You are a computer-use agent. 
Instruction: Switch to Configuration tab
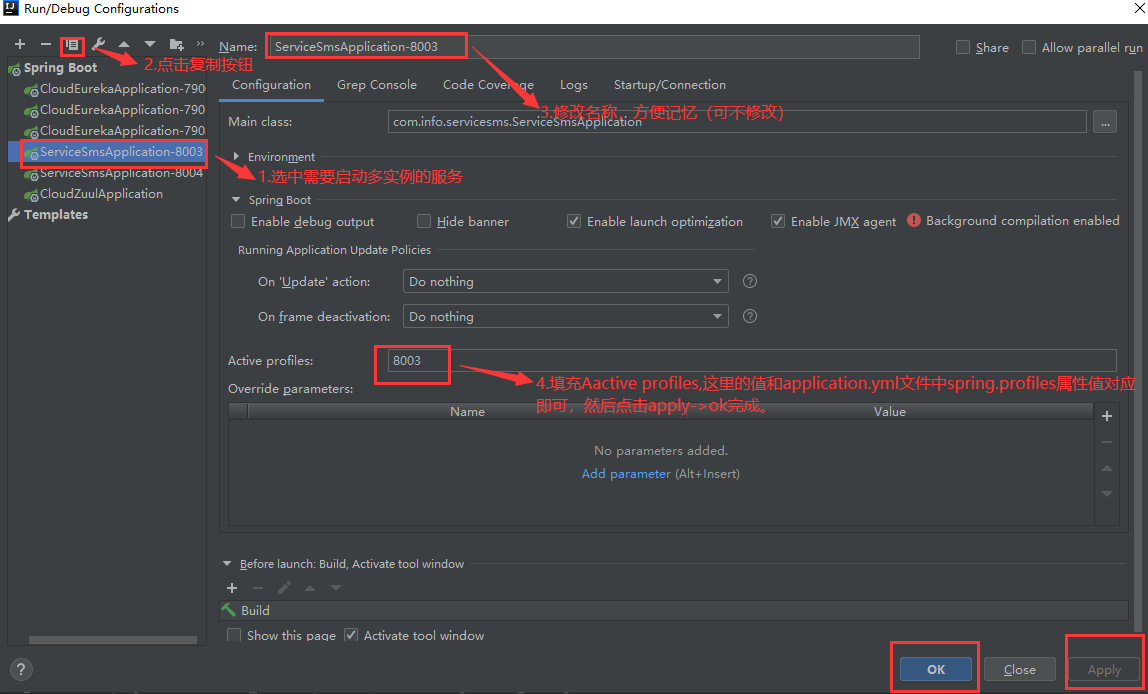(x=271, y=85)
